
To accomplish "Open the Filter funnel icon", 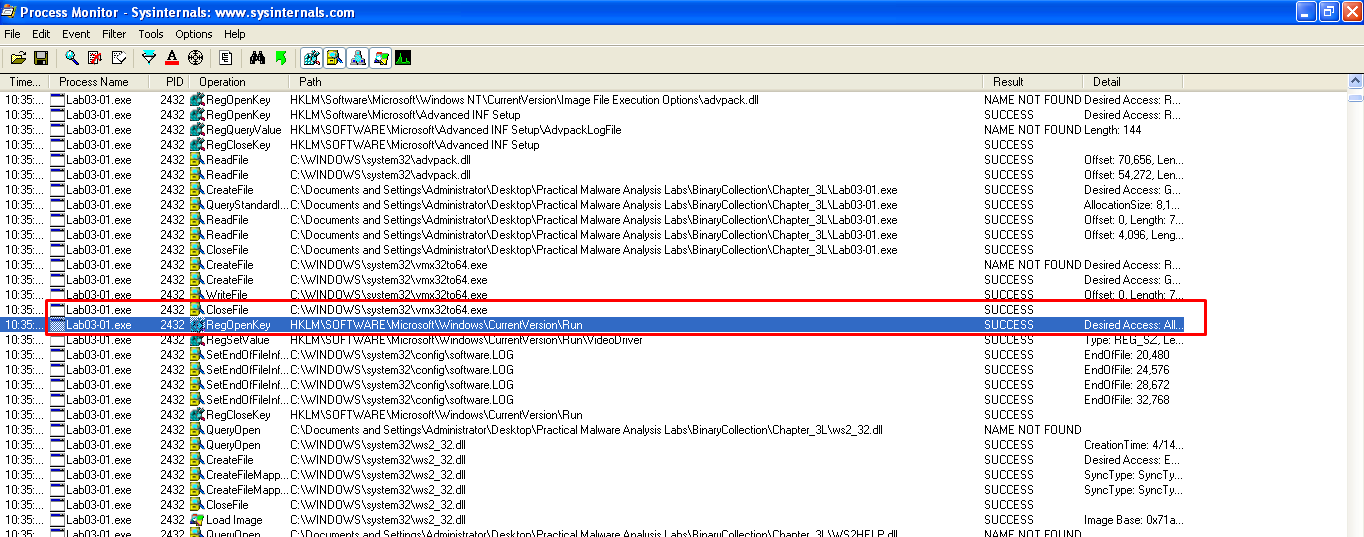I will 149,58.
